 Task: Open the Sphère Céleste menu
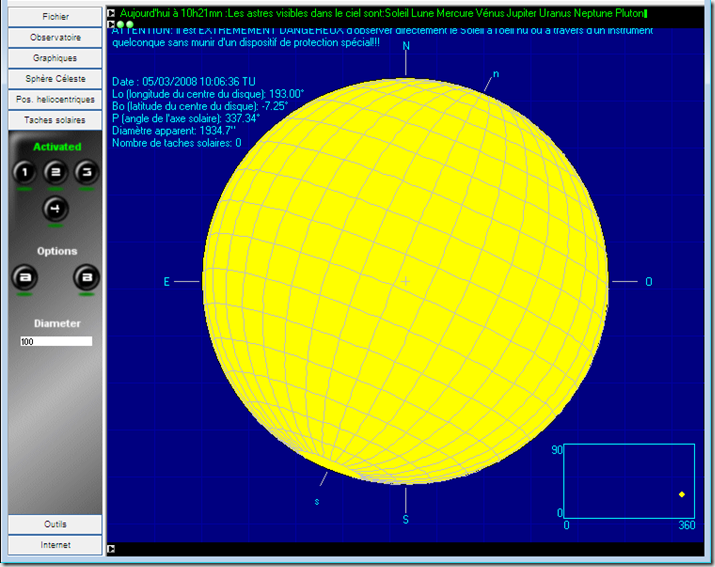click(55, 78)
